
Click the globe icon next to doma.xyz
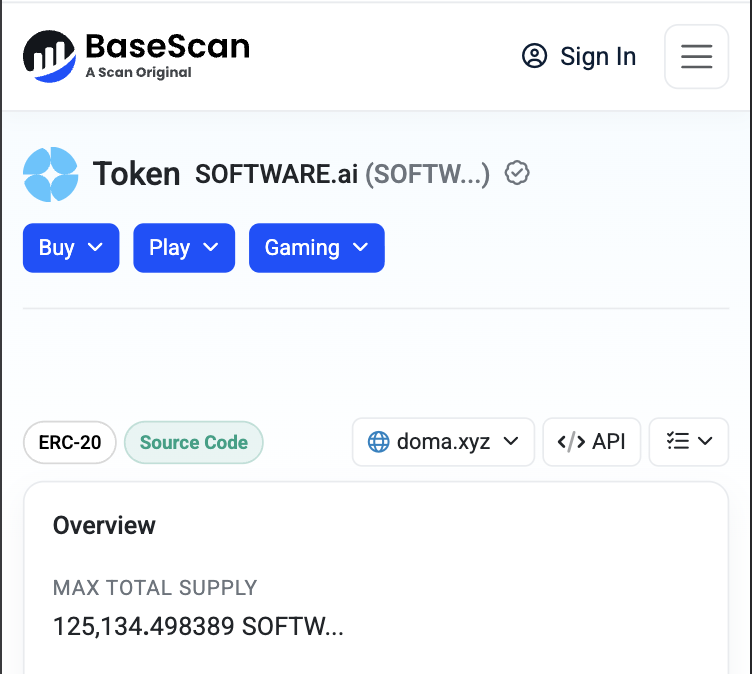pyautogui.click(x=378, y=441)
